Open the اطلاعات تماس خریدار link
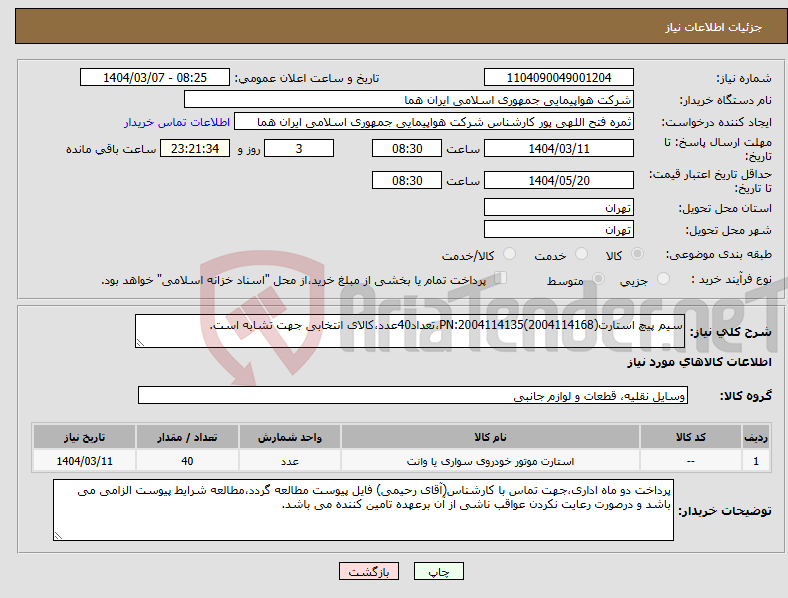The height and width of the screenshot is (598, 788). (177, 122)
